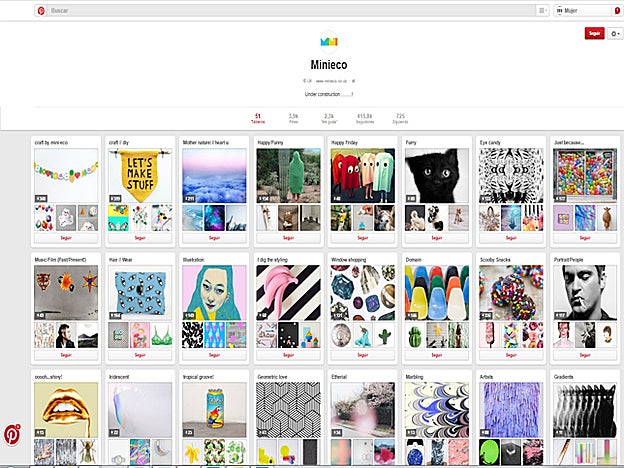This screenshot has height=468, width=624.
Task: Open the colorful candy balls cover image
Action: 585,176
